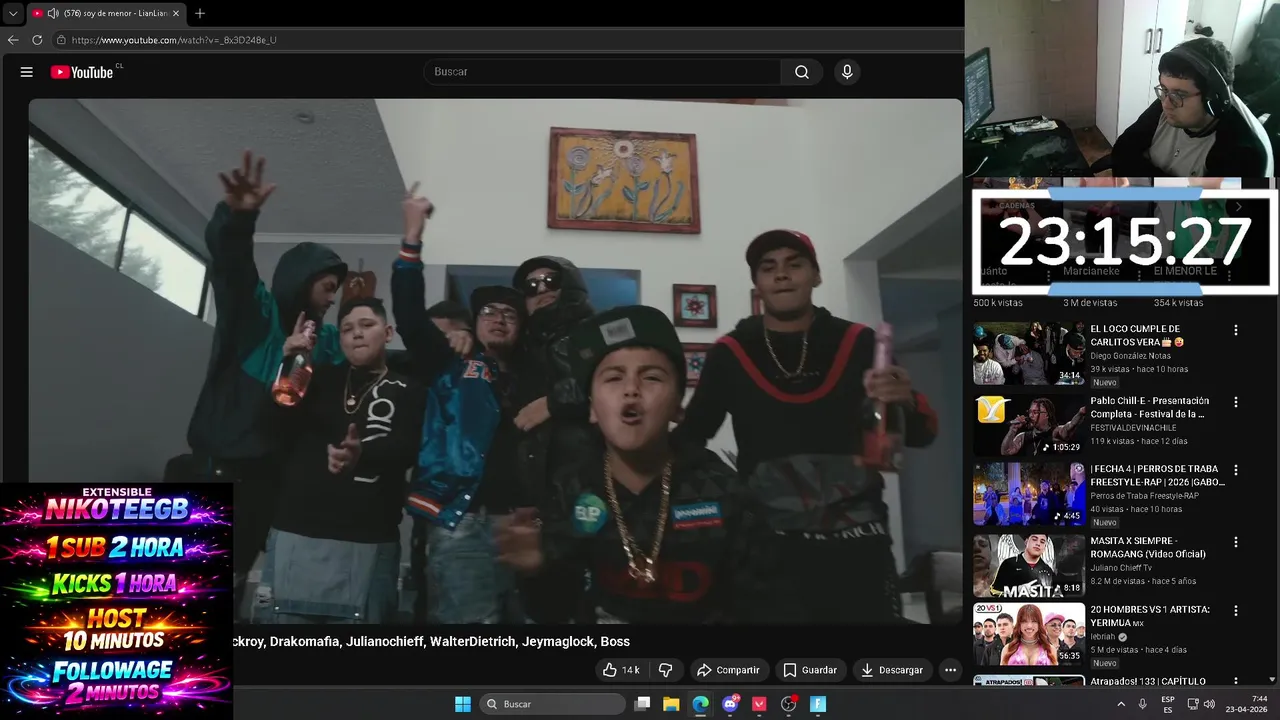Open 'Atrapados! 133' video title
The height and width of the screenshot is (720, 1280).
tap(1148, 681)
